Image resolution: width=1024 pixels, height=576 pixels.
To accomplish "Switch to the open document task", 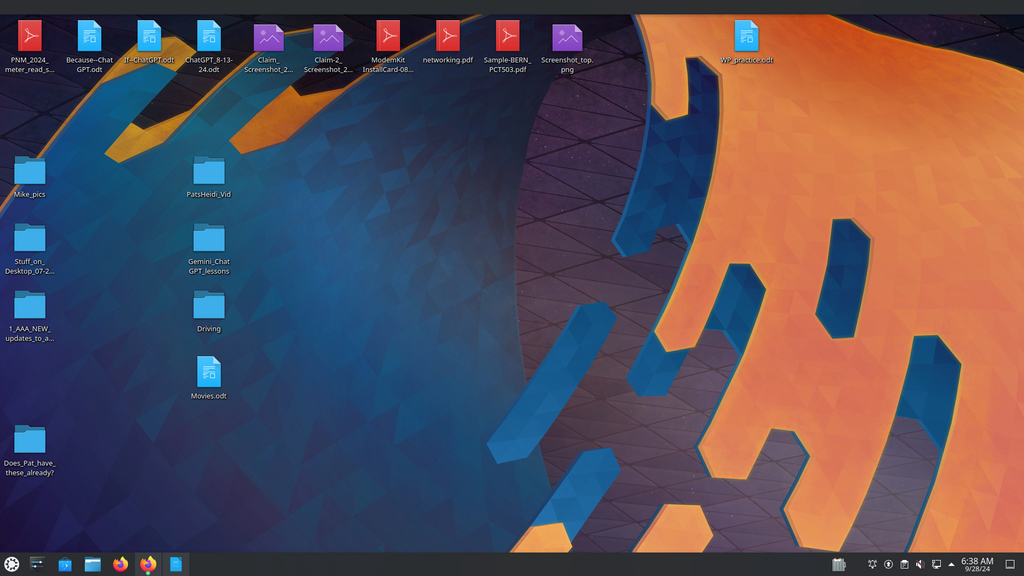I will coord(176,564).
